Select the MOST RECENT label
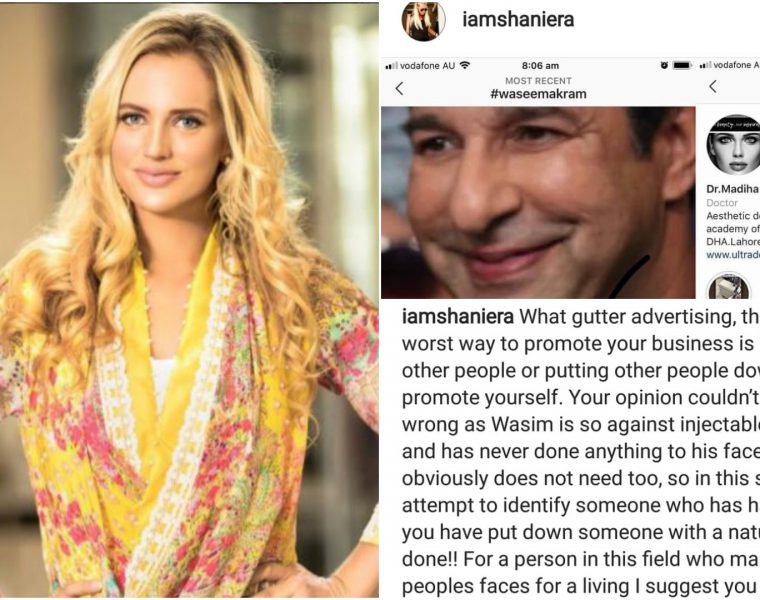This screenshot has width=760, height=600. tap(538, 80)
